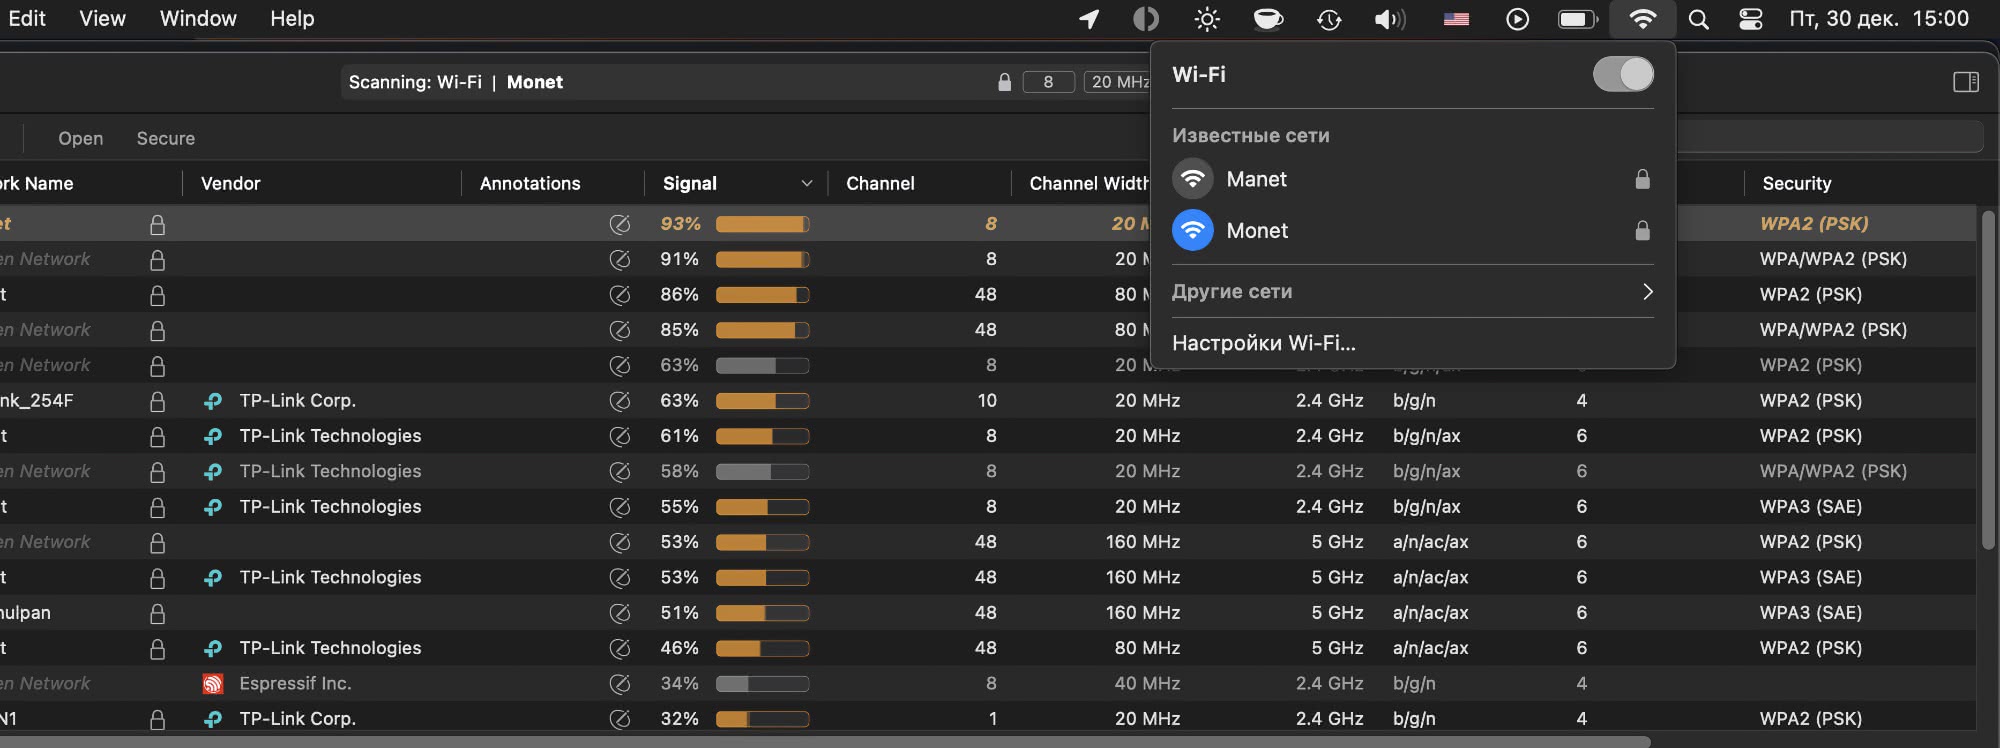Click TP-Link logo in the 32% row
The height and width of the screenshot is (748, 2000).
click(212, 719)
